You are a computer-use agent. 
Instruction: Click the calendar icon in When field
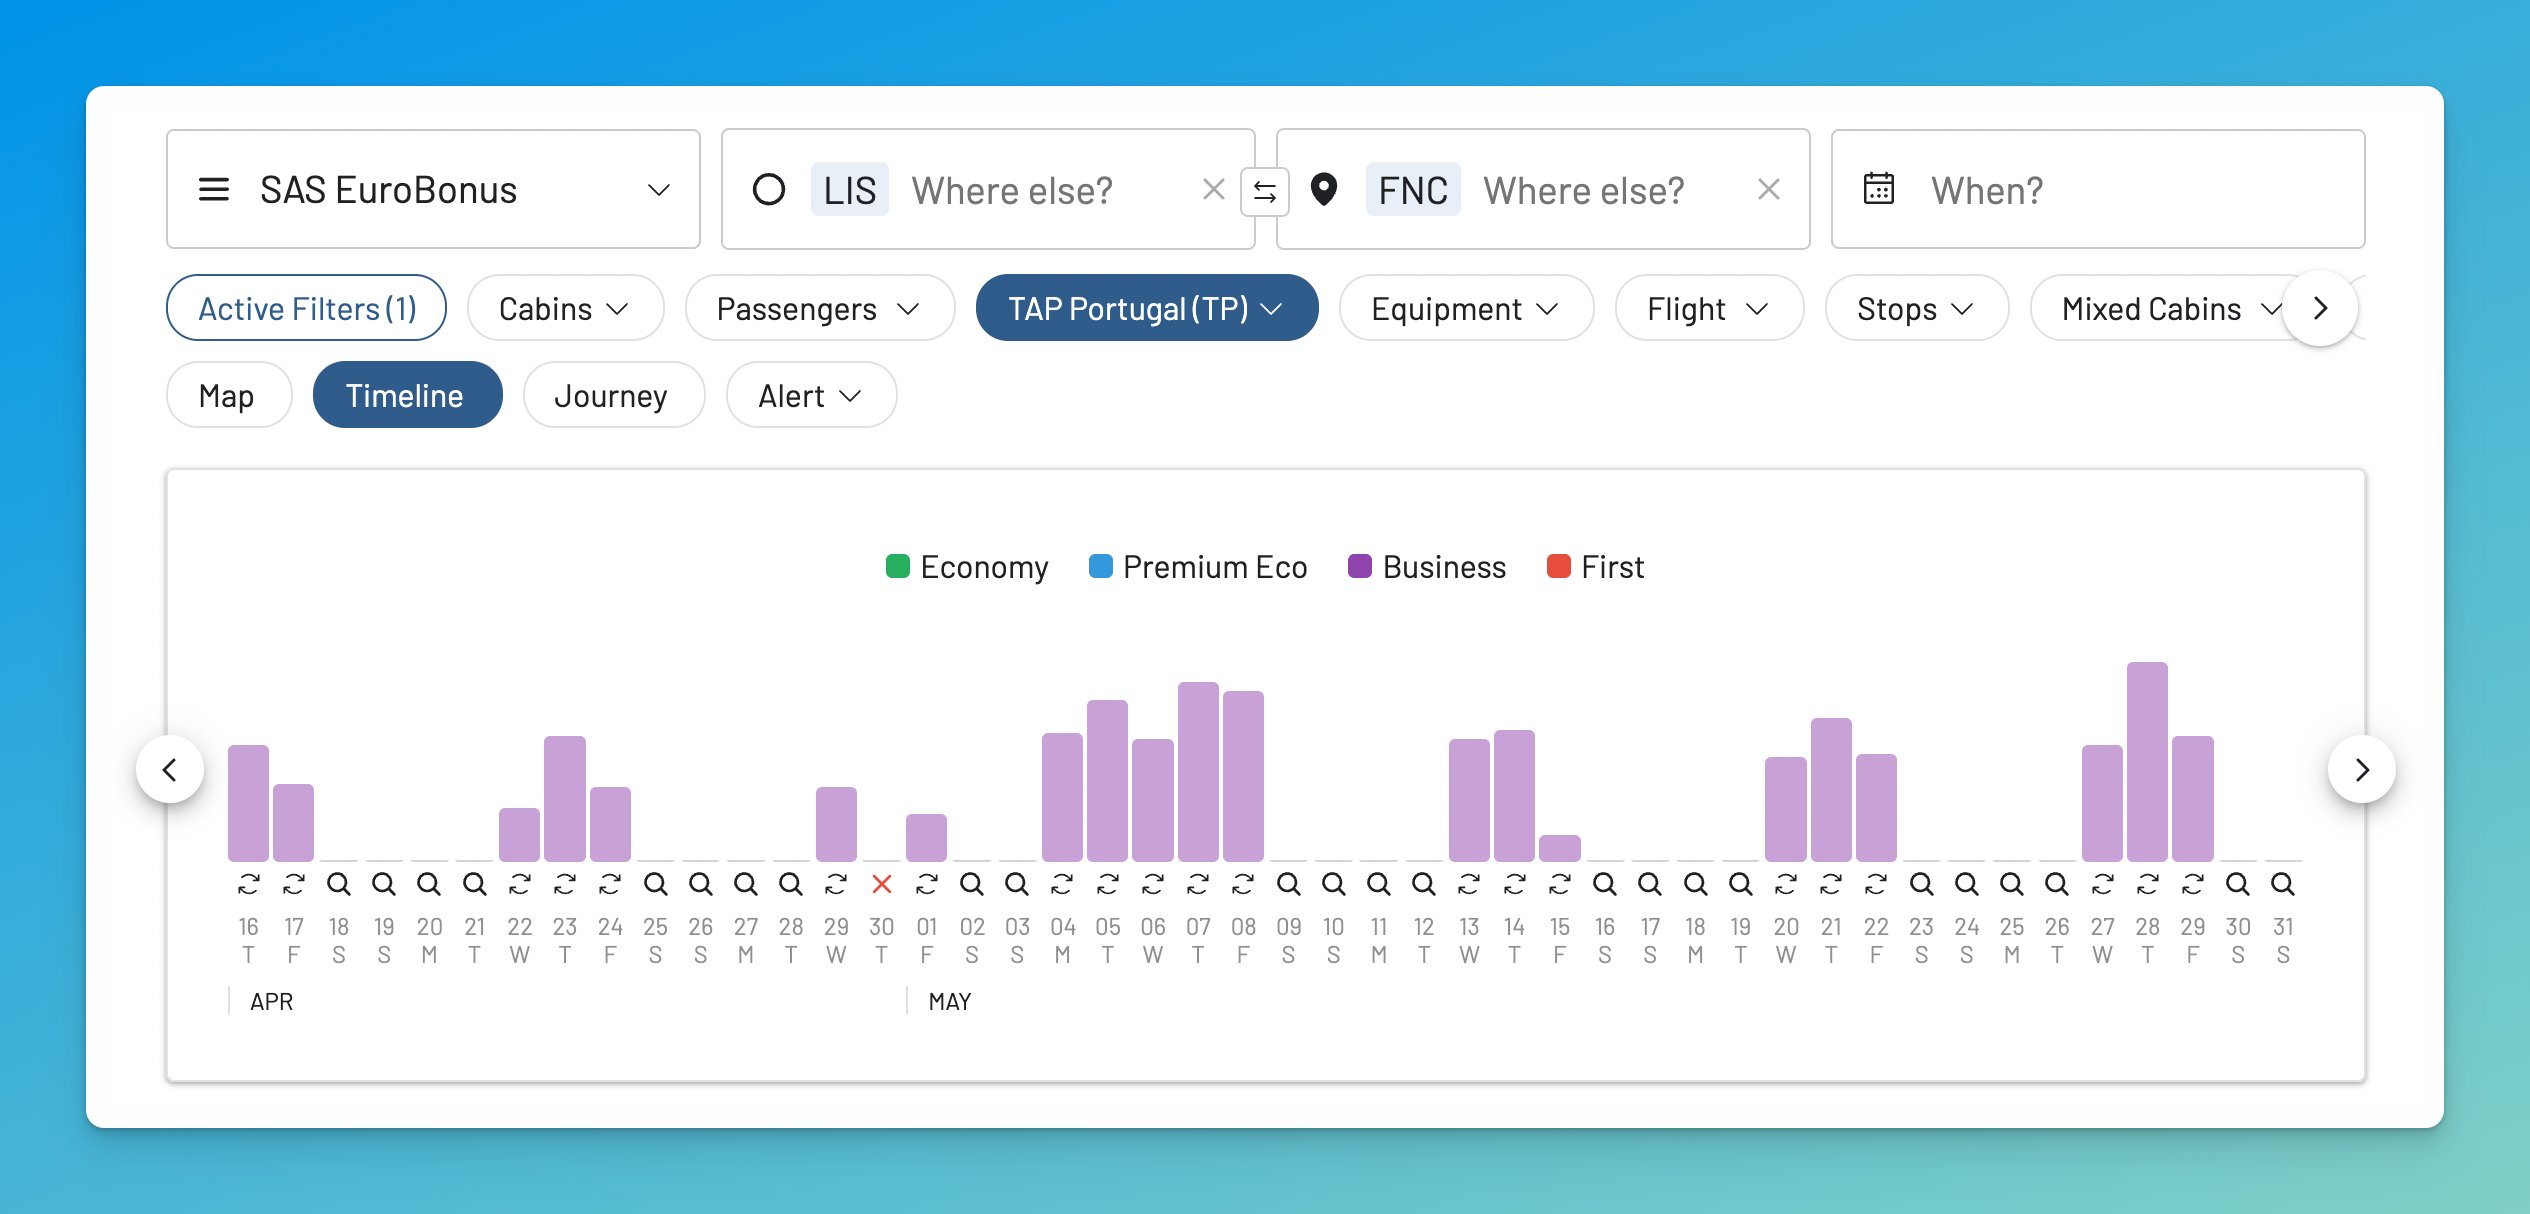click(1878, 189)
